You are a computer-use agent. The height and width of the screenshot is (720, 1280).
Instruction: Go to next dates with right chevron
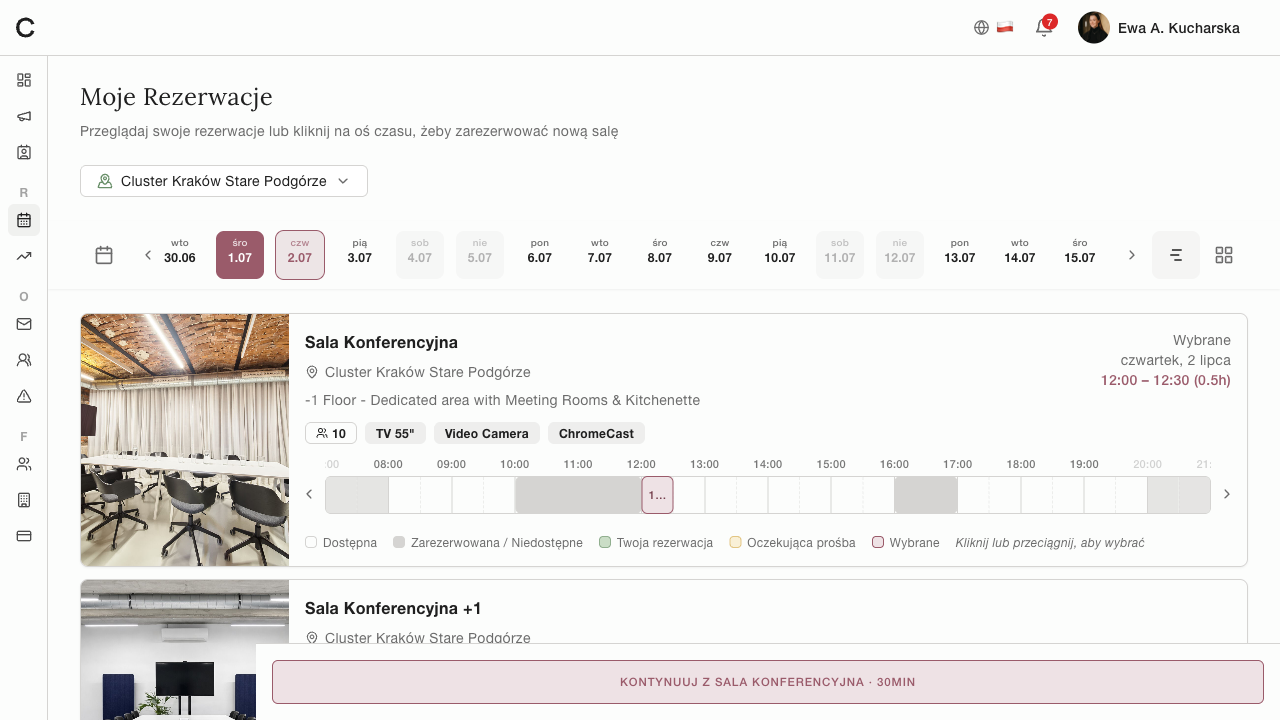(x=1132, y=255)
